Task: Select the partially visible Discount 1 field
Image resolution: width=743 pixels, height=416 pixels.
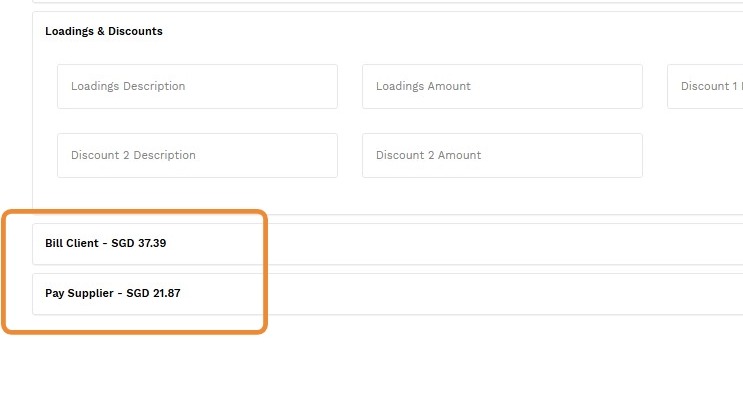Action: point(705,87)
